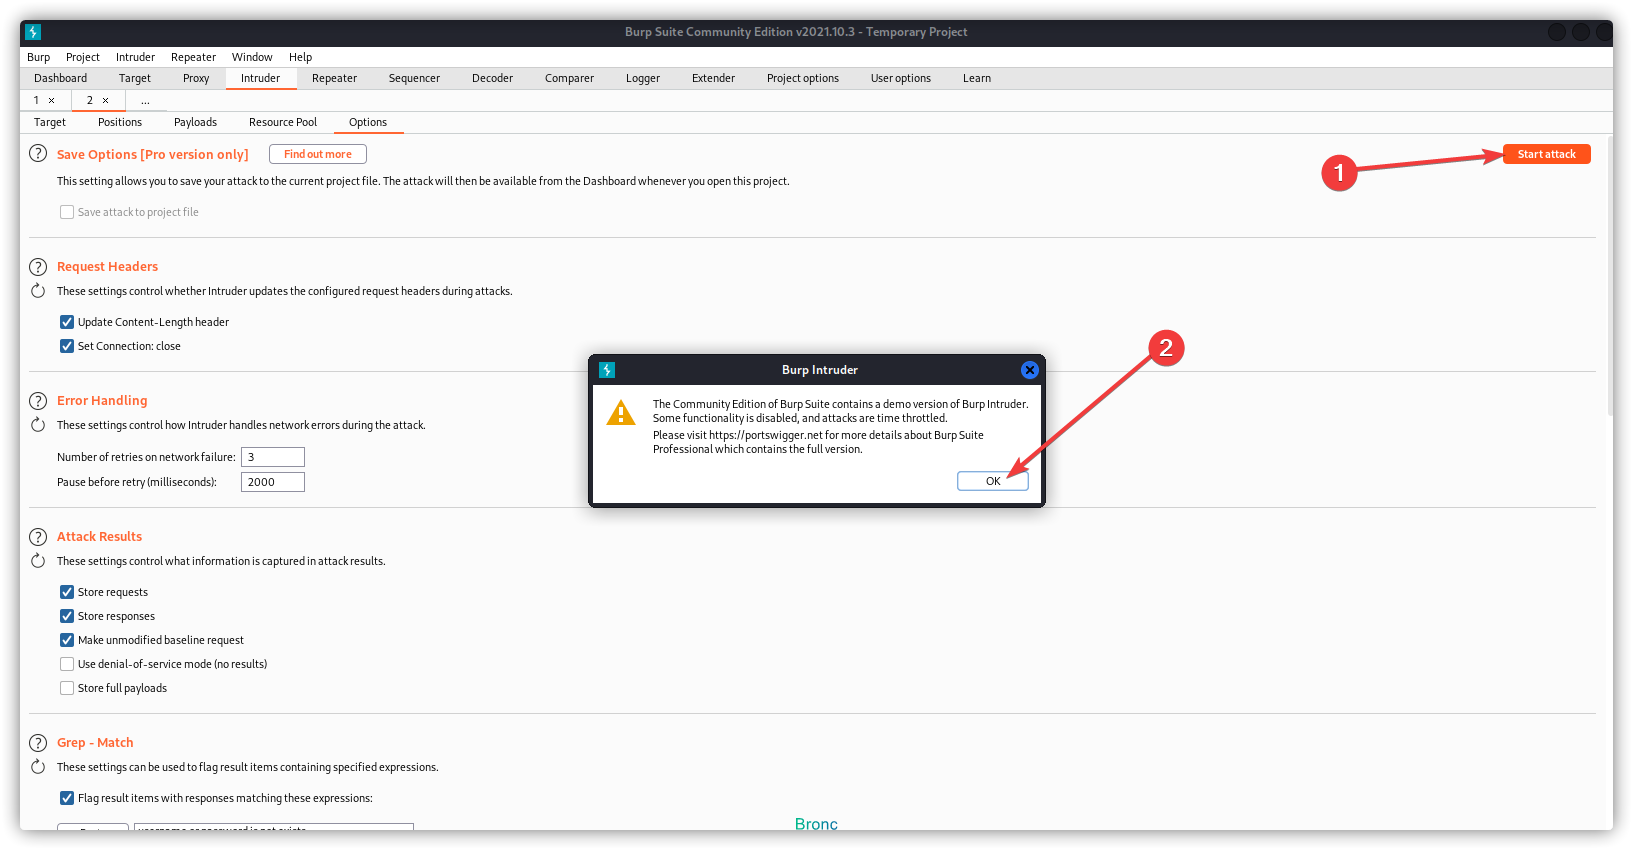Image resolution: width=1633 pixels, height=850 pixels.
Task: Switch to the main Target tool tab
Action: pyautogui.click(x=135, y=78)
